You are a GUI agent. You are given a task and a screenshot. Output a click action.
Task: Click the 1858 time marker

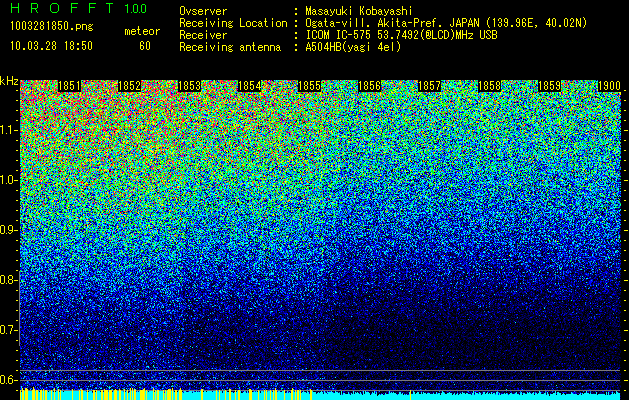[490, 86]
